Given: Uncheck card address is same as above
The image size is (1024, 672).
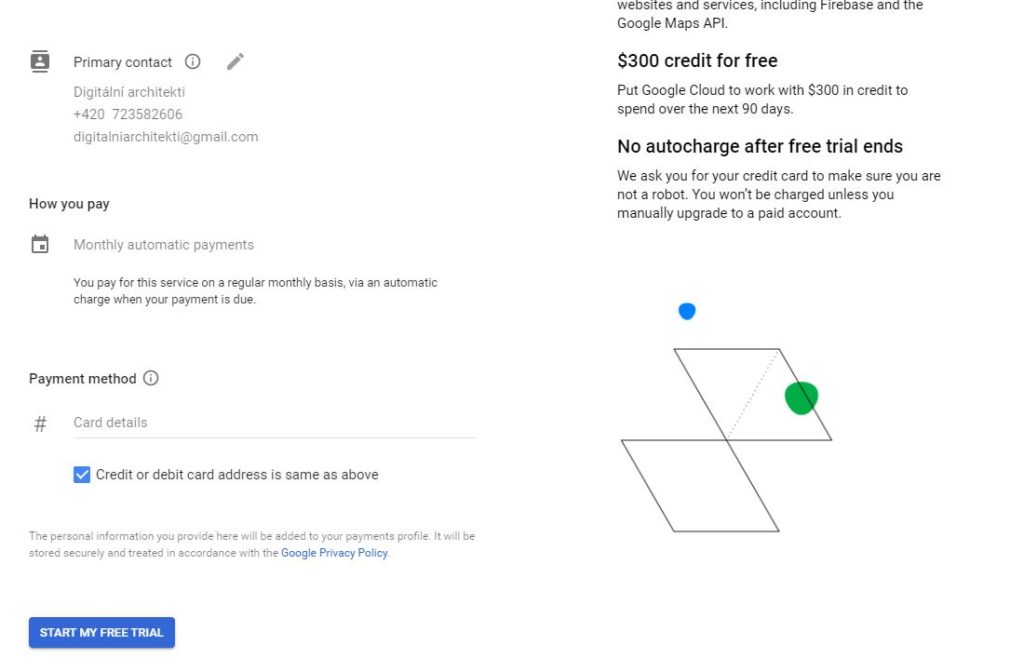Looking at the screenshot, I should (82, 475).
